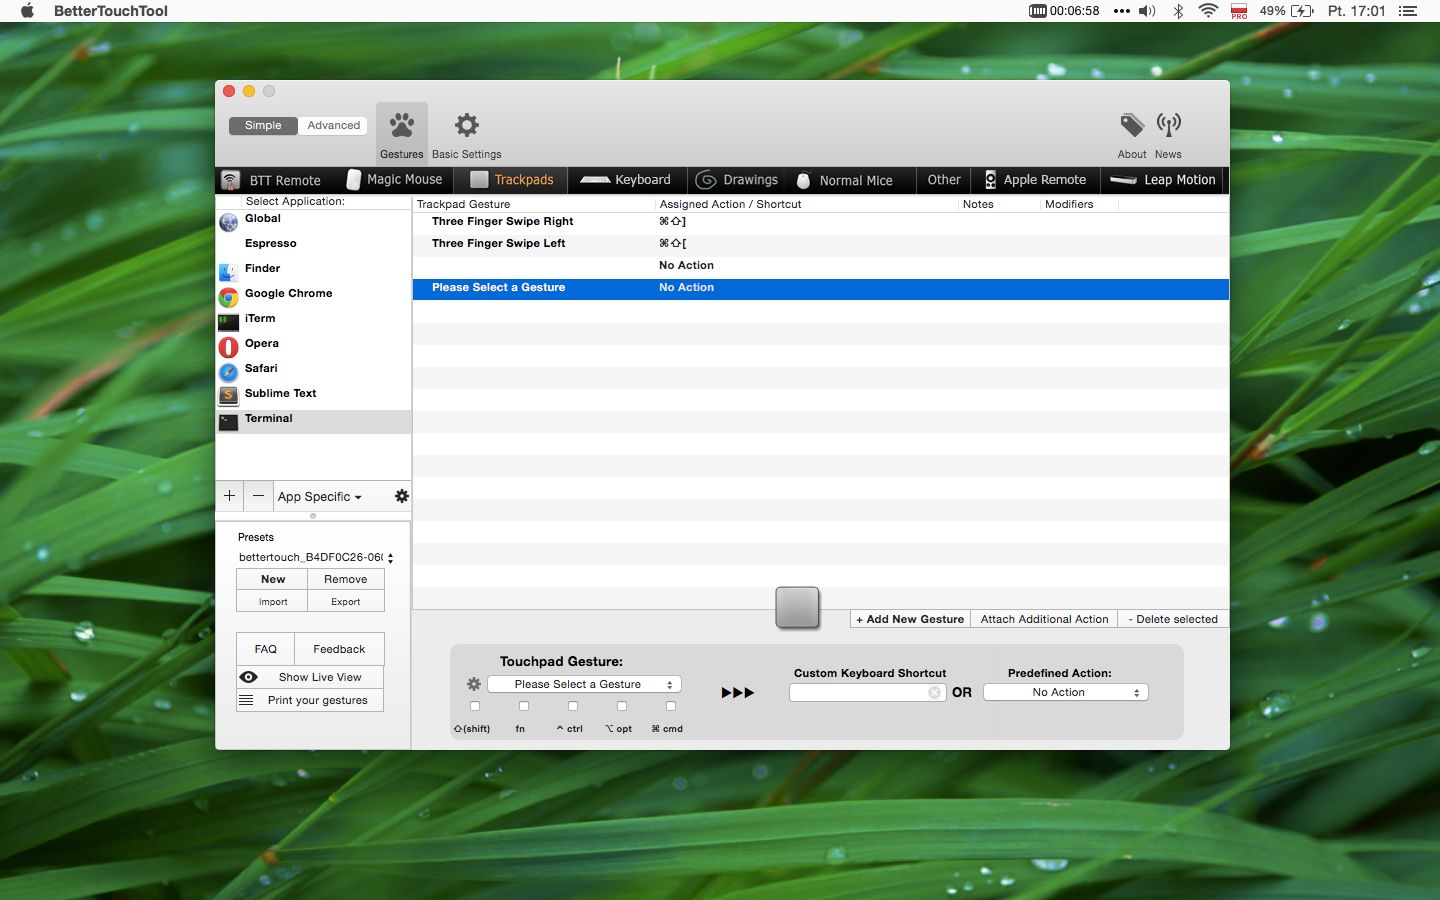
Task: Click the print gestures list icon
Action: click(x=246, y=700)
